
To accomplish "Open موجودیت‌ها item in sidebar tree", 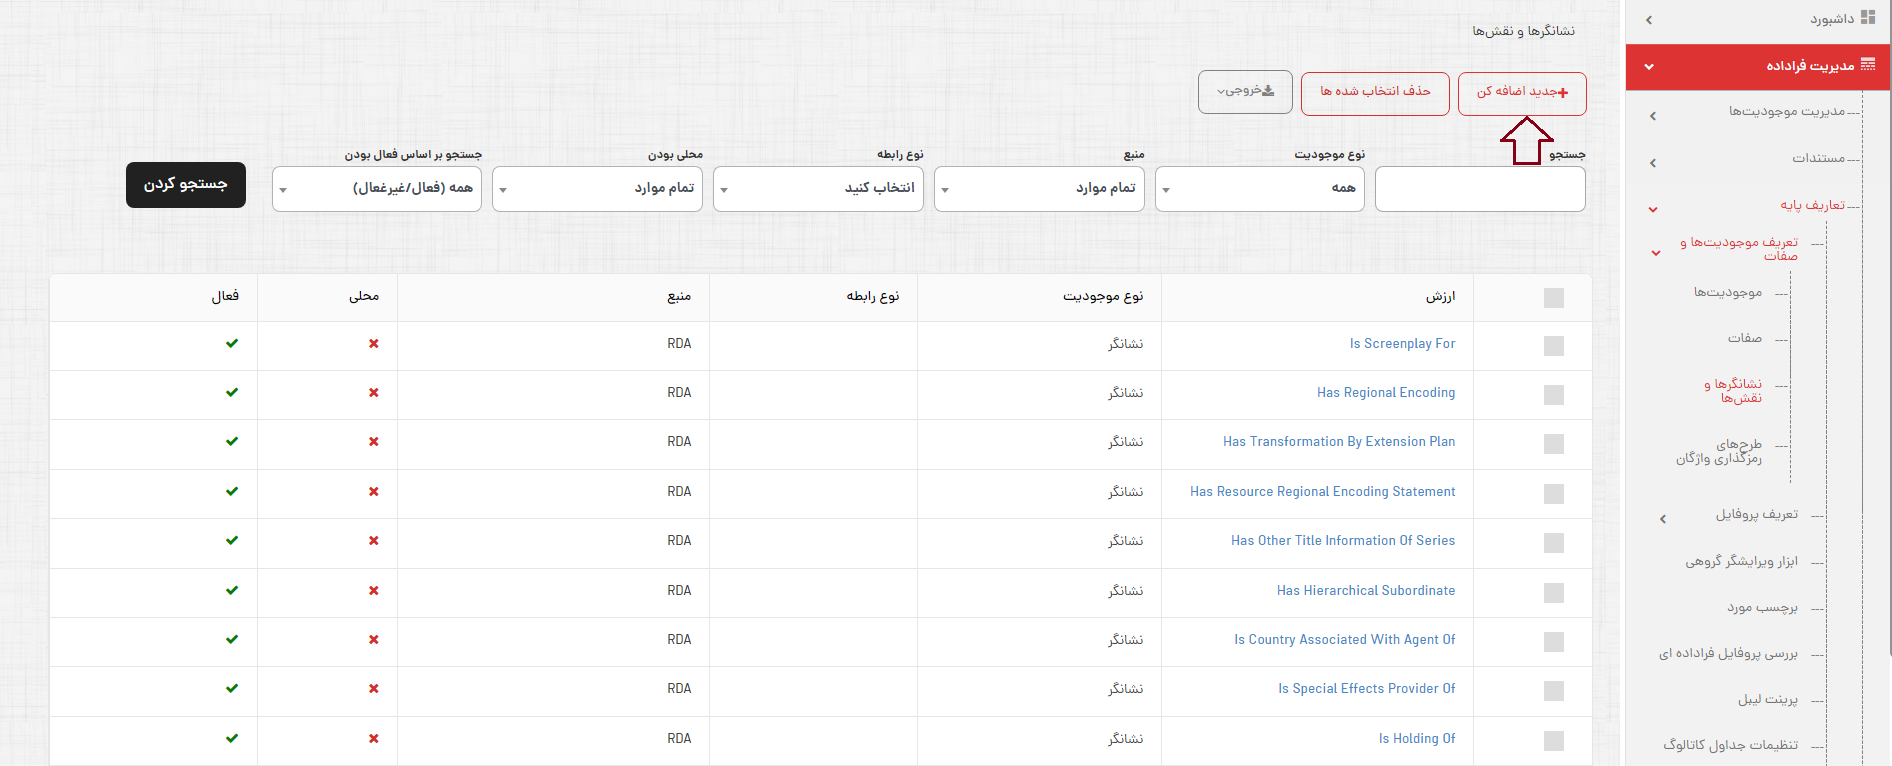I will [x=1727, y=292].
